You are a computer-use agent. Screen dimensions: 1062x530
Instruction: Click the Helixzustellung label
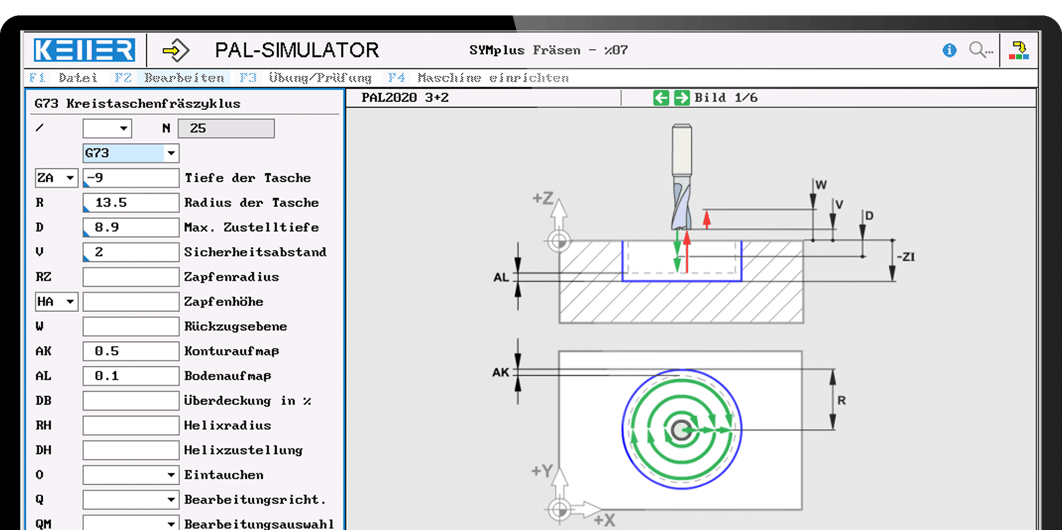243,450
